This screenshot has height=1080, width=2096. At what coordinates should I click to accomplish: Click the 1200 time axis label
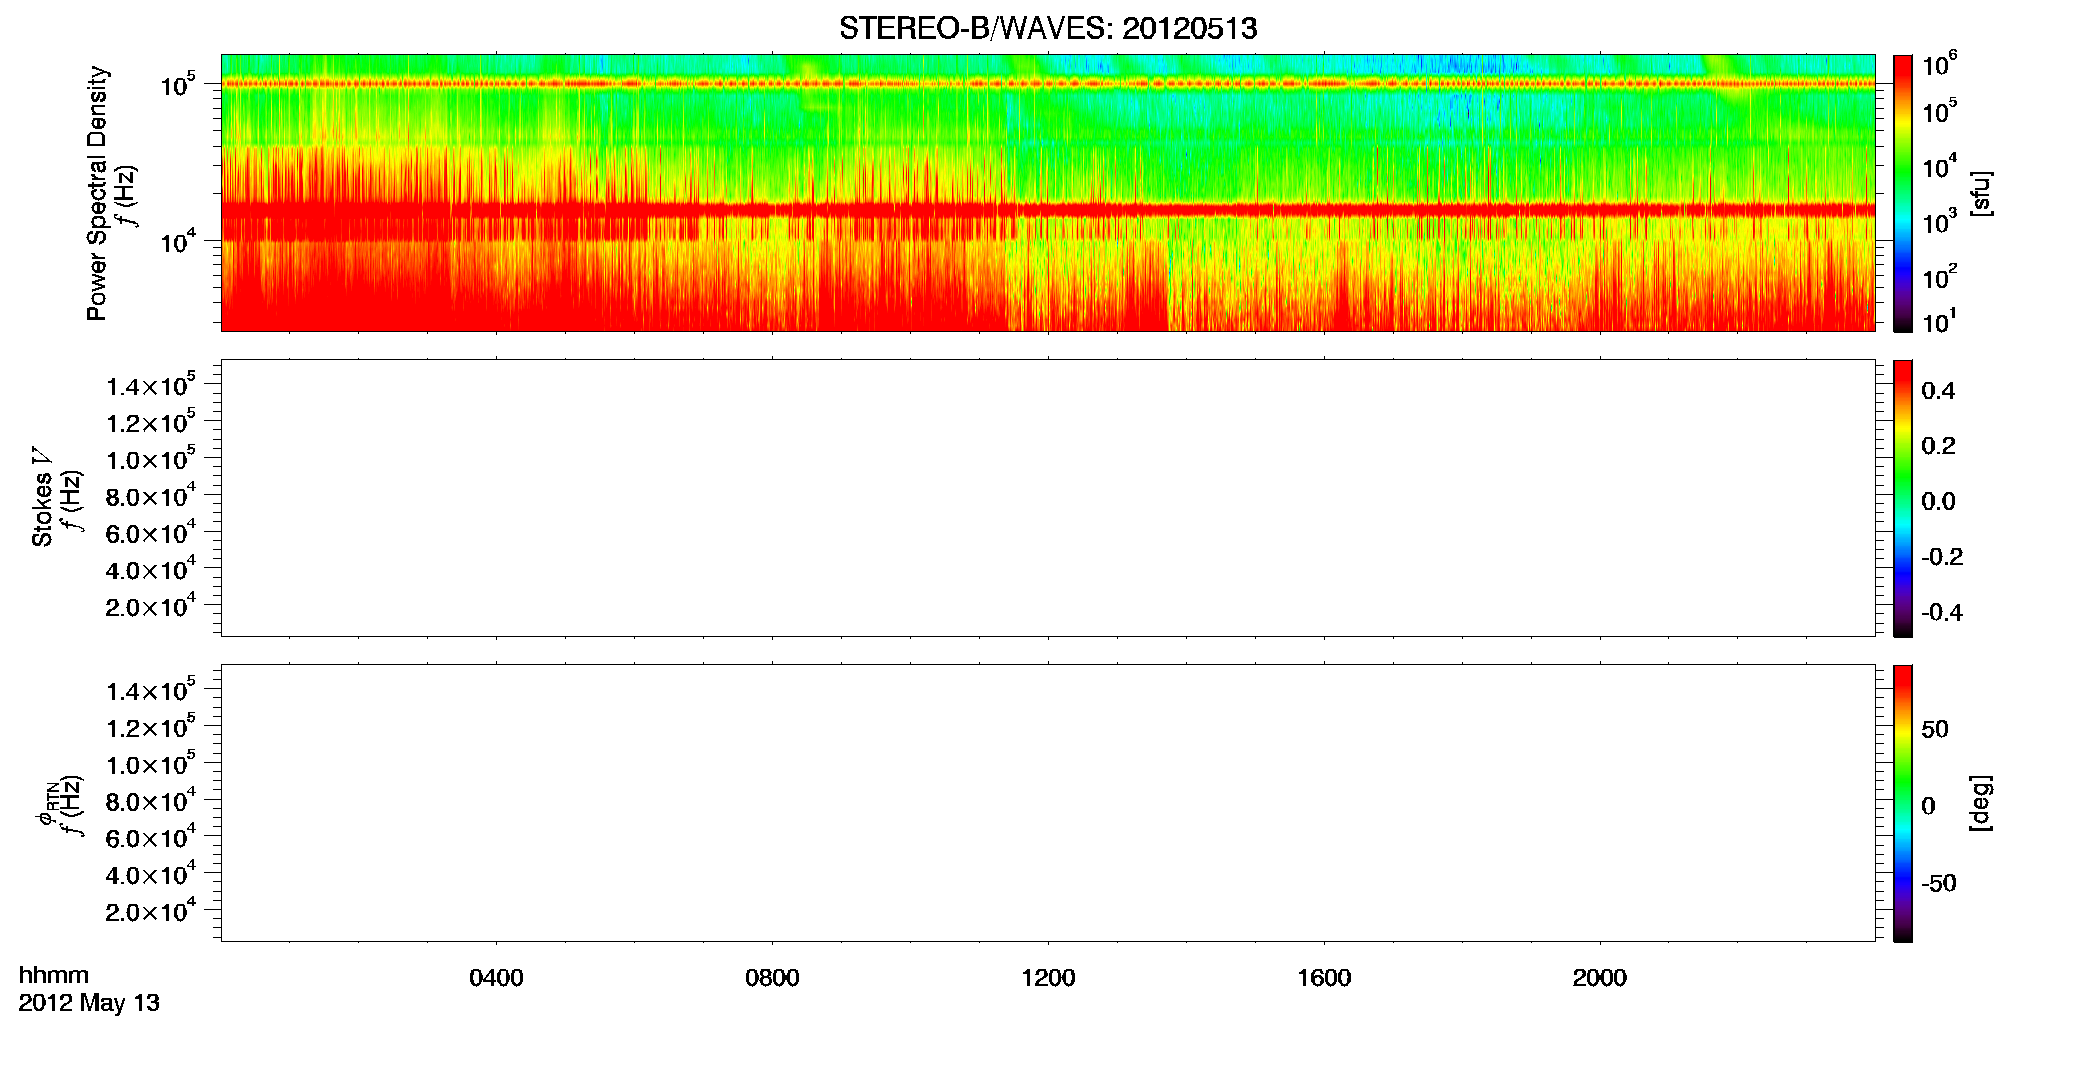tap(1048, 978)
